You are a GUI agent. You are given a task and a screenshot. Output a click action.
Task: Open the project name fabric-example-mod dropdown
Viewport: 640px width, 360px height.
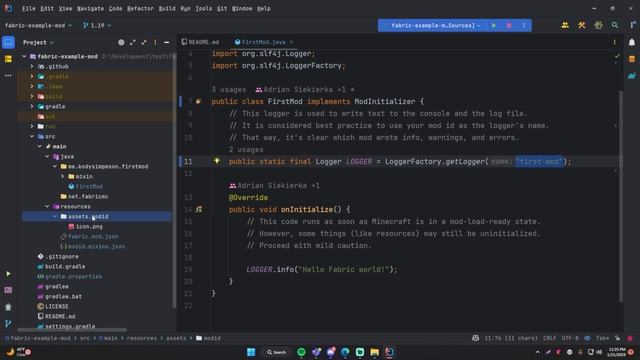(38, 25)
